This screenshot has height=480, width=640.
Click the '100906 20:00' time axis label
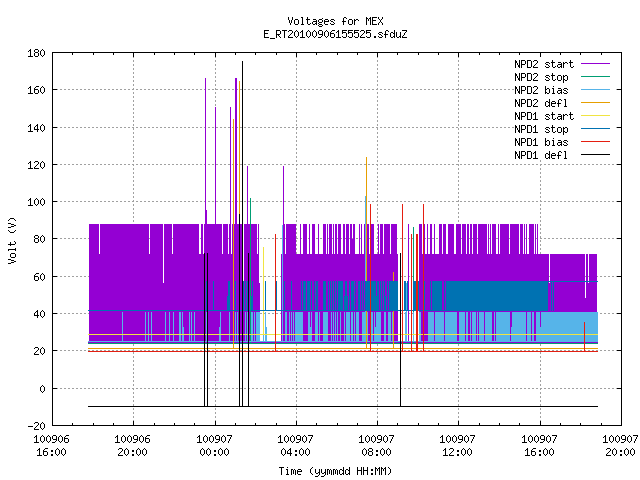click(132, 446)
